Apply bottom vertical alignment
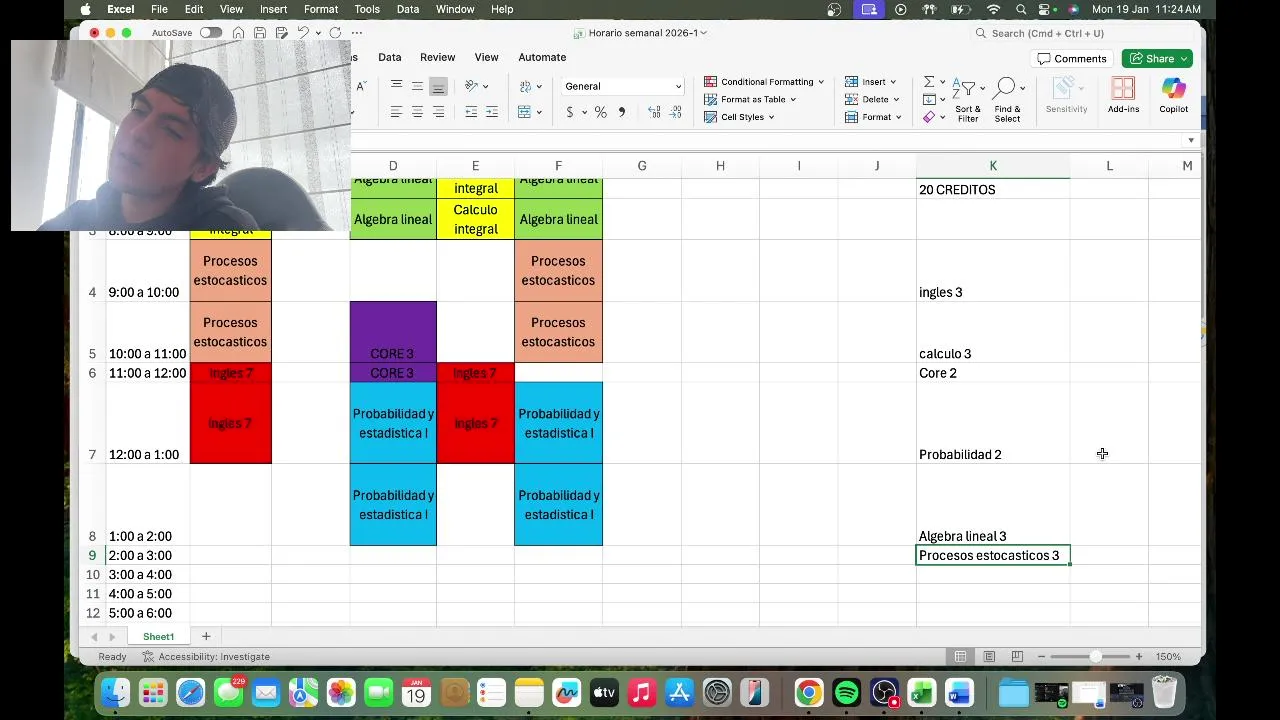 438,86
